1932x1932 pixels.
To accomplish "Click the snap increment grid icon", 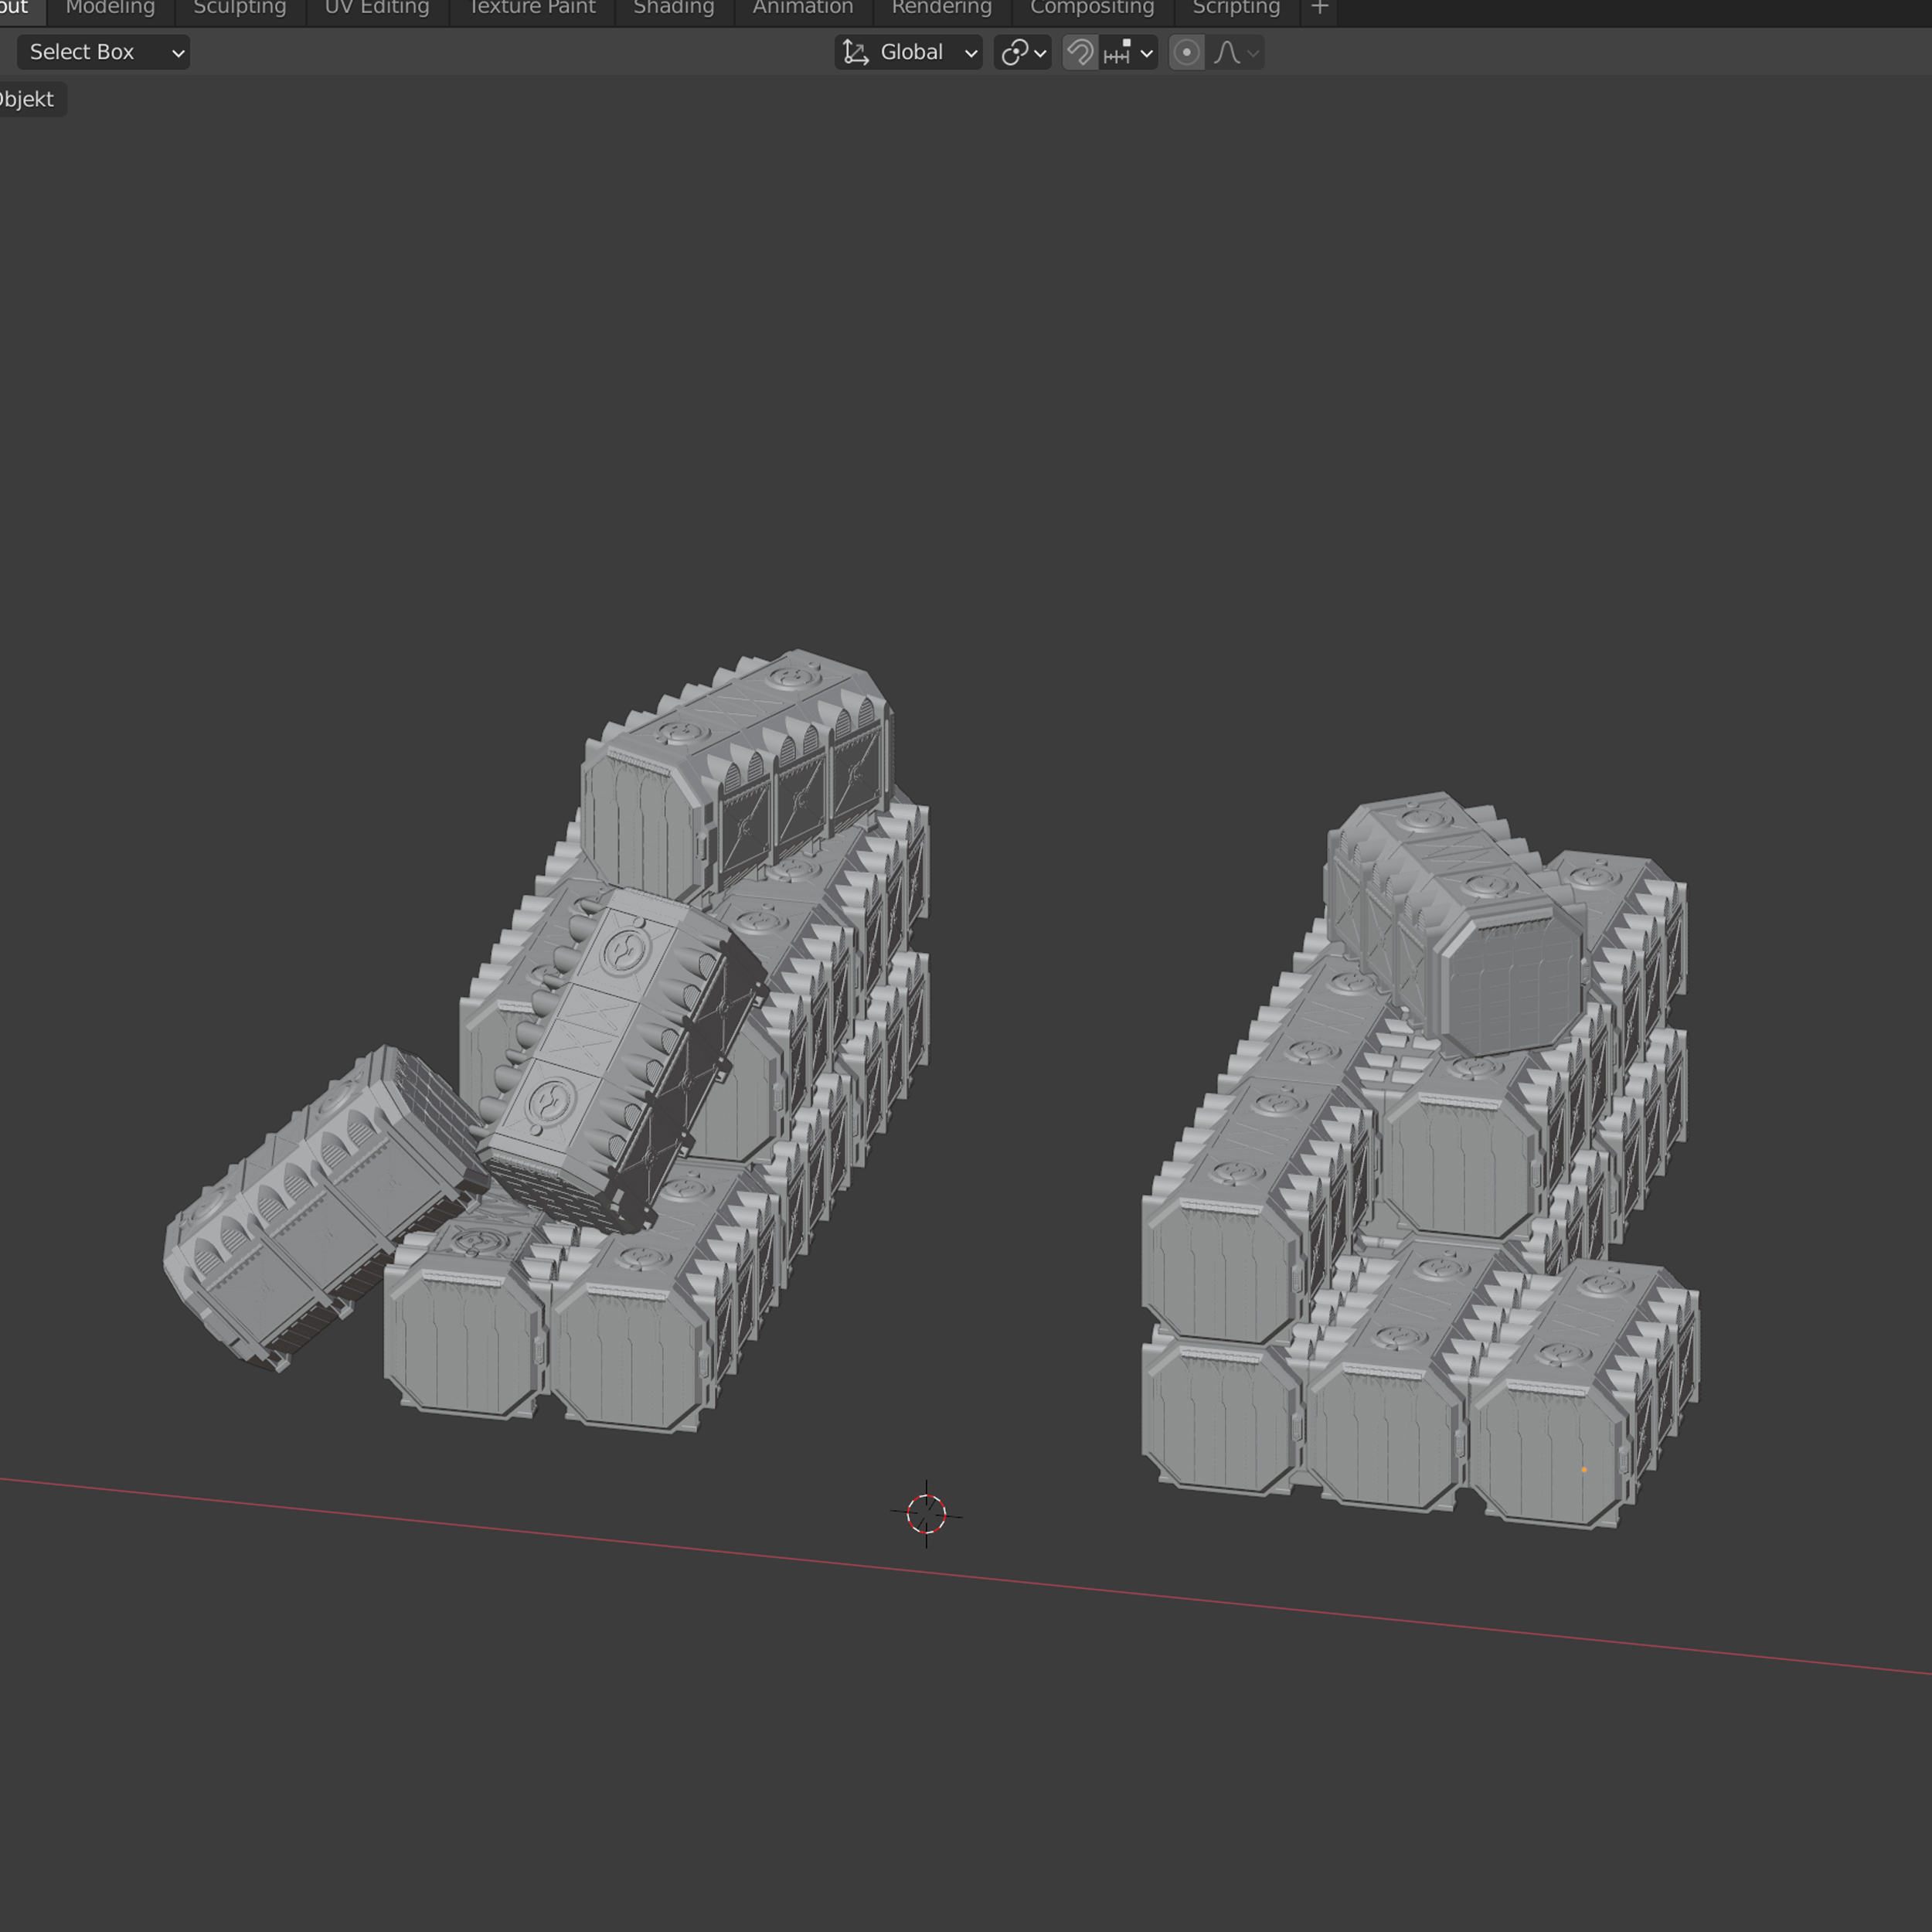I will [1117, 52].
